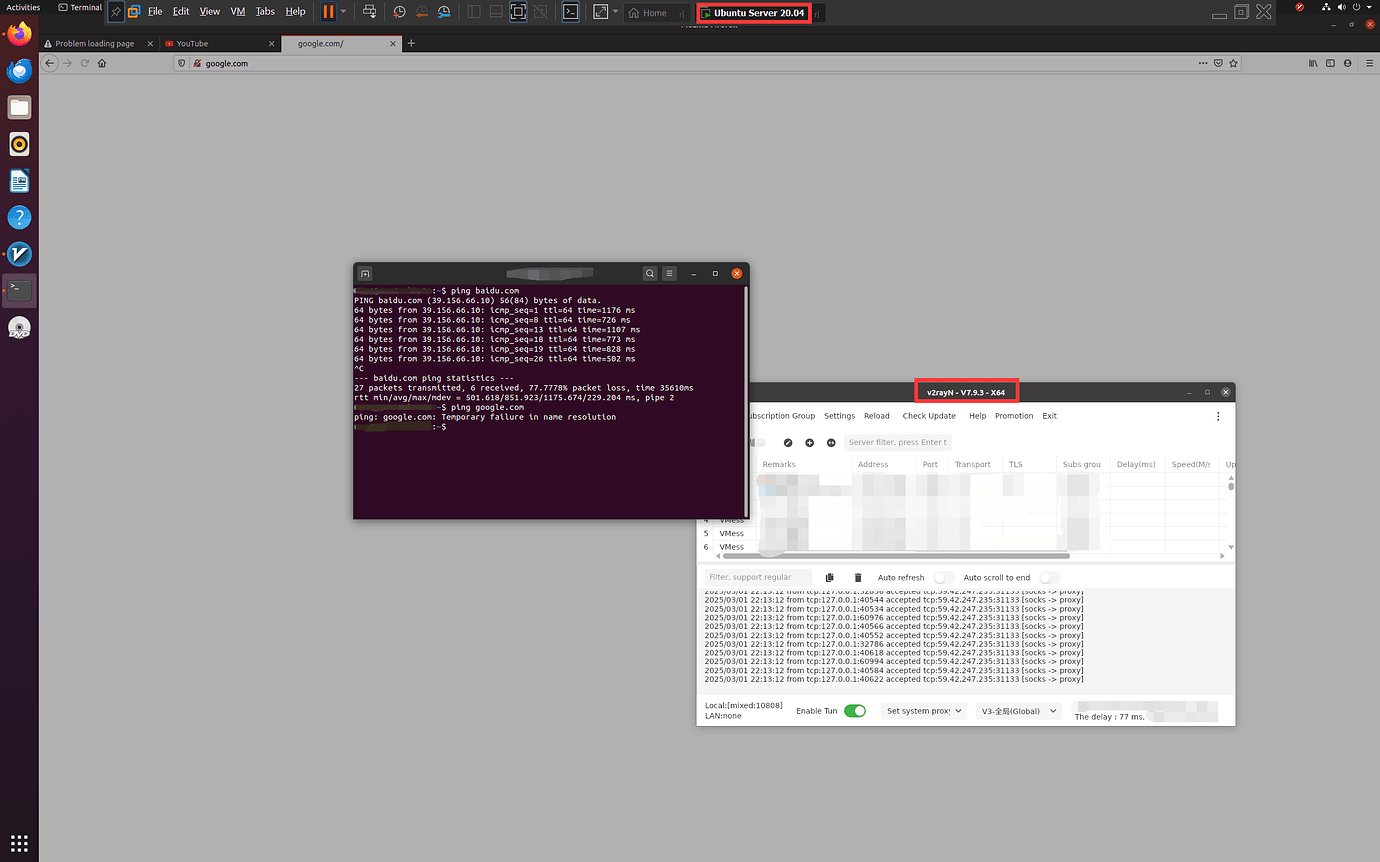Screen dimensions: 1380x862
Task: Click the Firefox home icon
Action: point(102,63)
